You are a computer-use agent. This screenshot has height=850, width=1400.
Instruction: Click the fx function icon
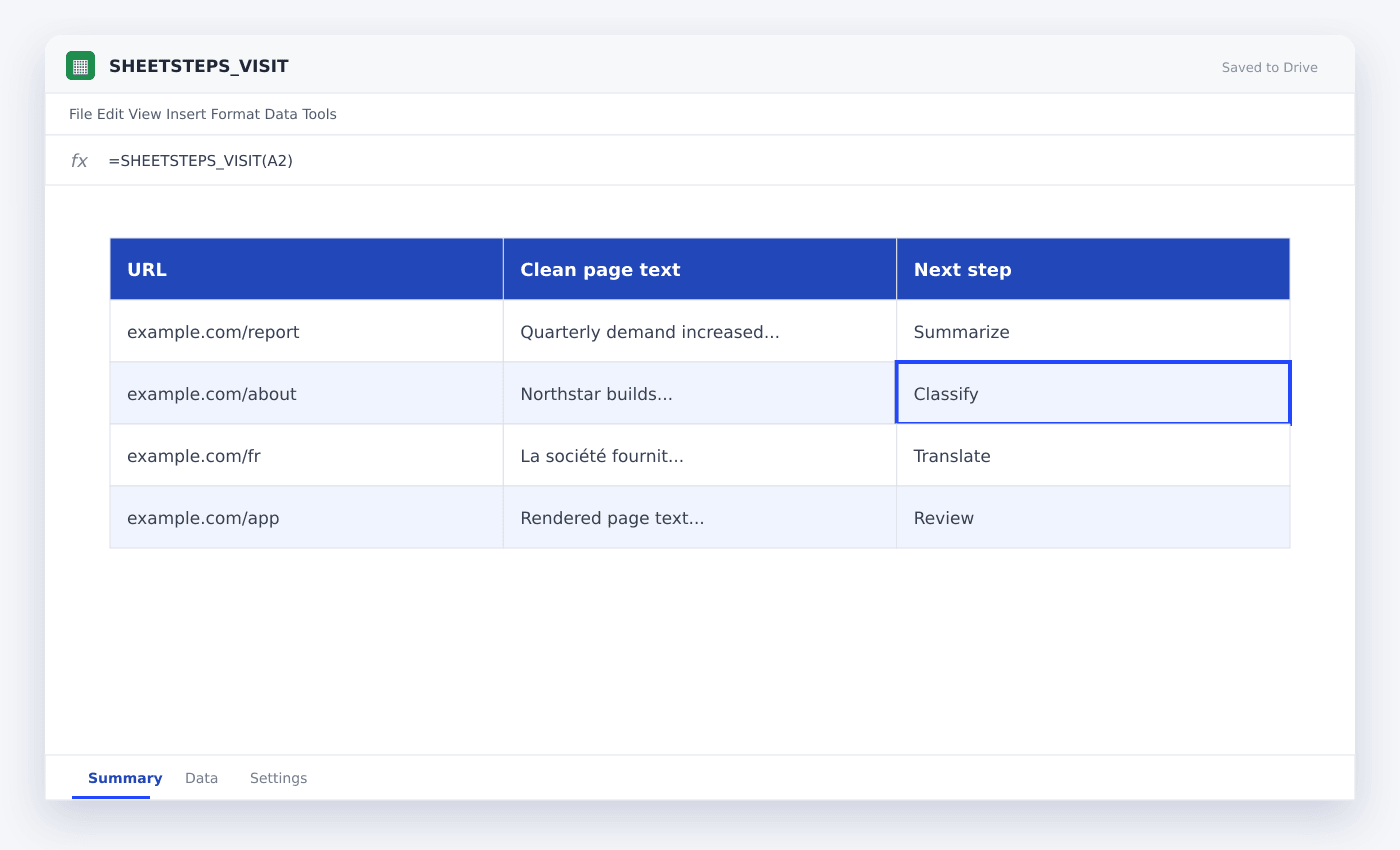coord(79,160)
